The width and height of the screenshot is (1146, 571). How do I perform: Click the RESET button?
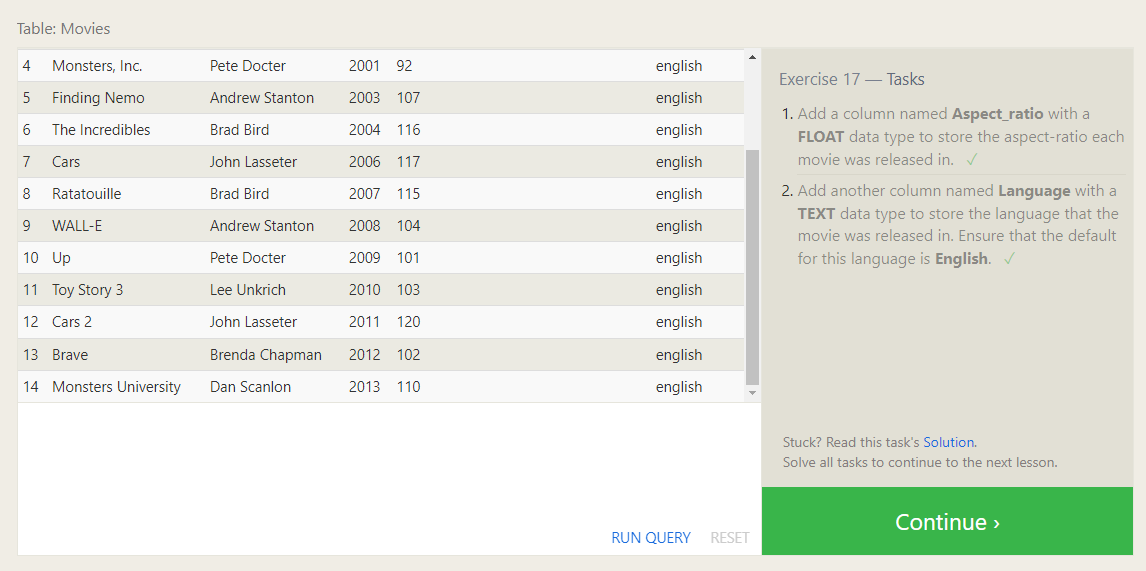[729, 538]
